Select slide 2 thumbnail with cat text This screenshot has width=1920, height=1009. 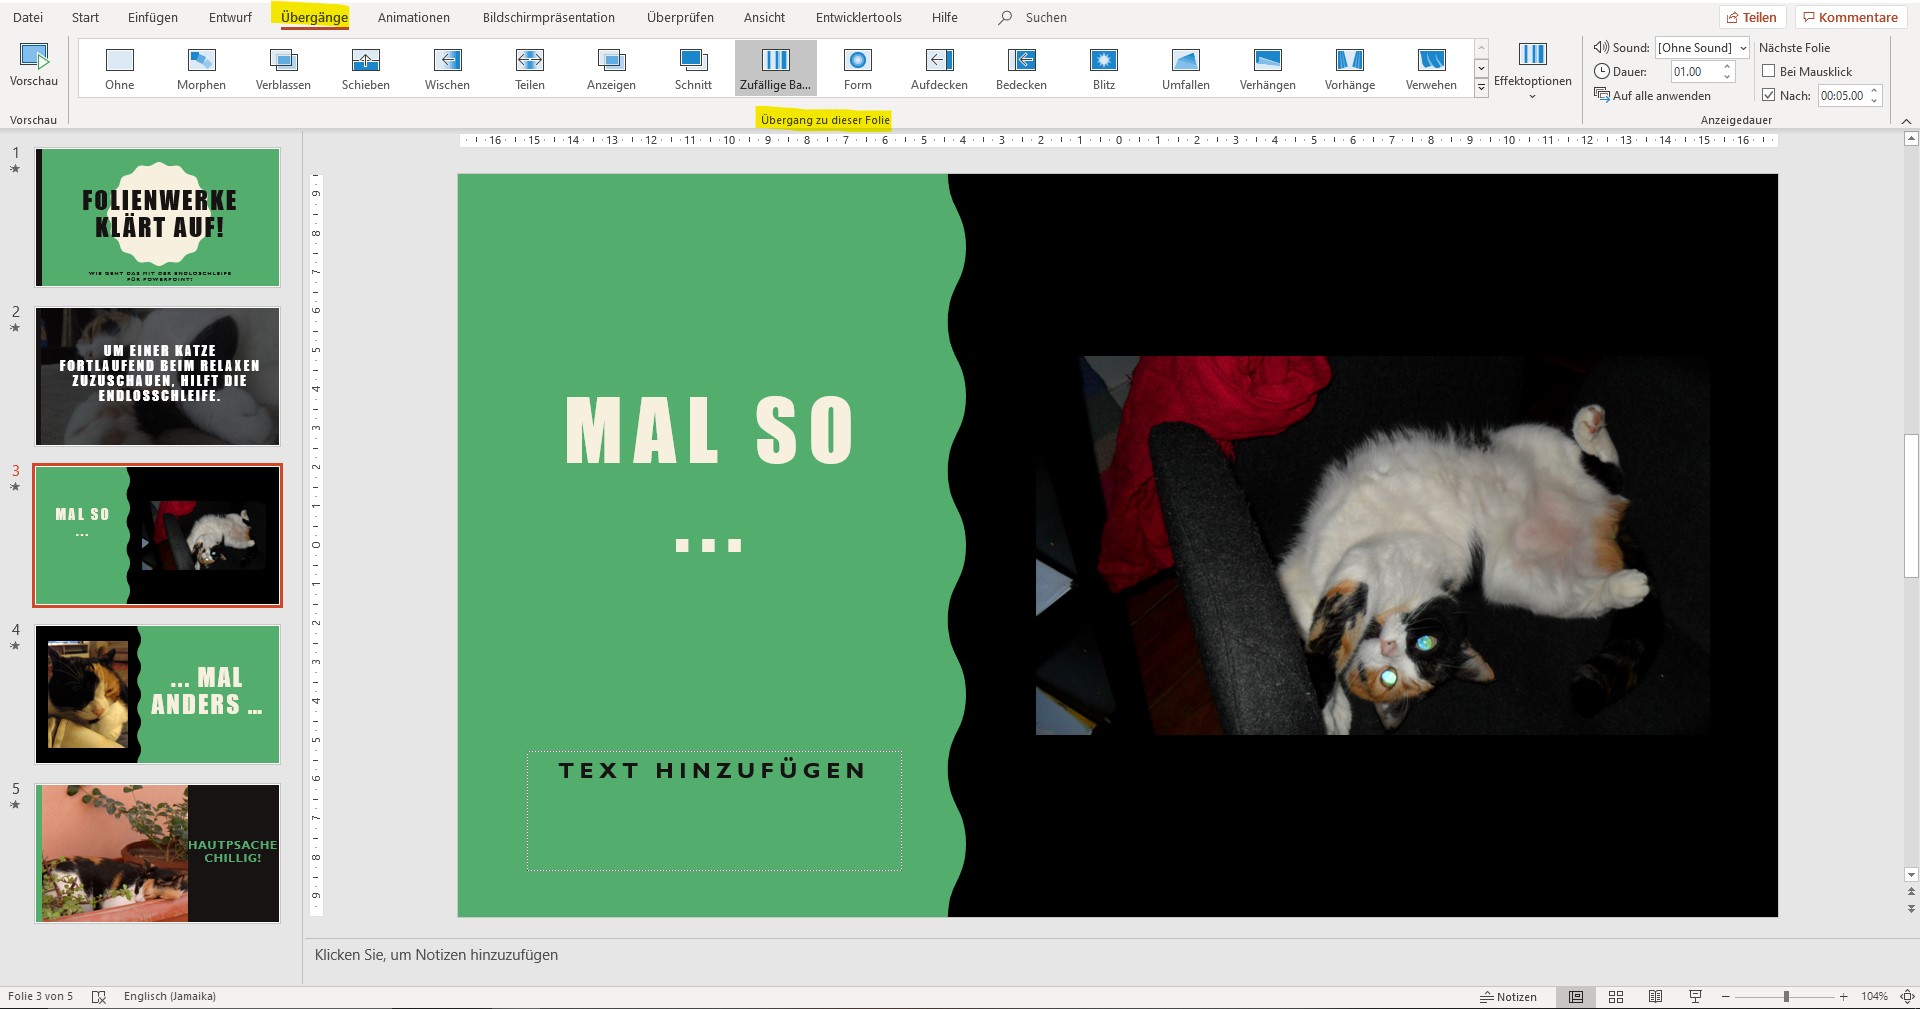(x=158, y=376)
